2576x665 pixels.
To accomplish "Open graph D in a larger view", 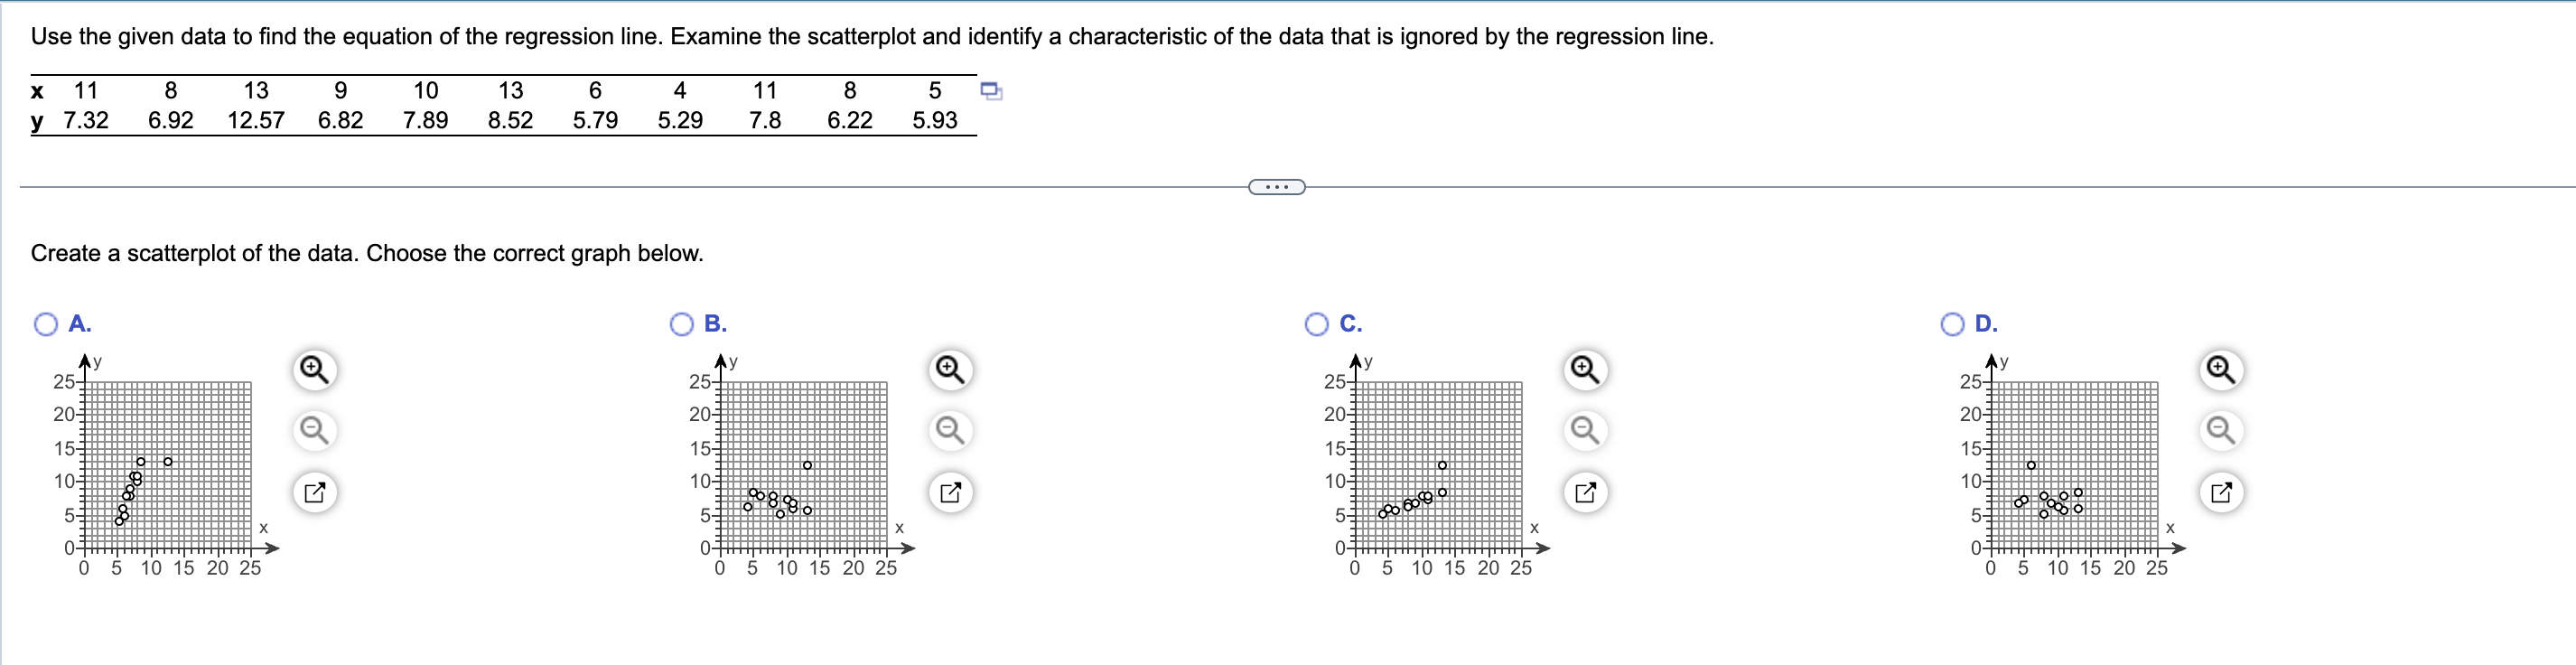I will pyautogui.click(x=2220, y=493).
